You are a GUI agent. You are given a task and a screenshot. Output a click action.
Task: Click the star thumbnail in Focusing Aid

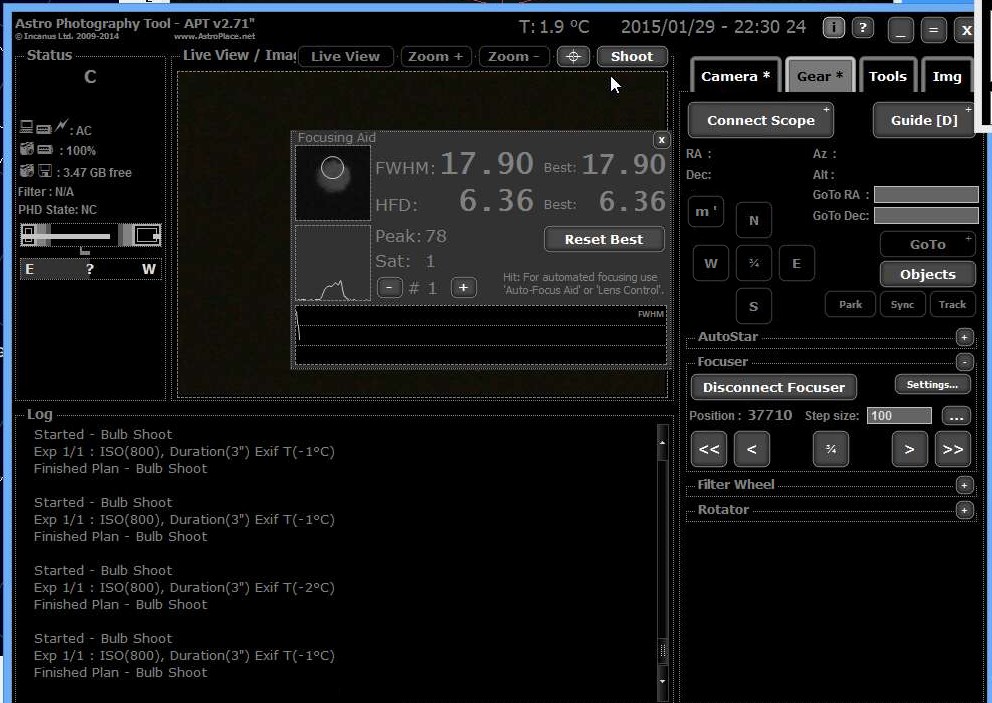click(x=333, y=183)
